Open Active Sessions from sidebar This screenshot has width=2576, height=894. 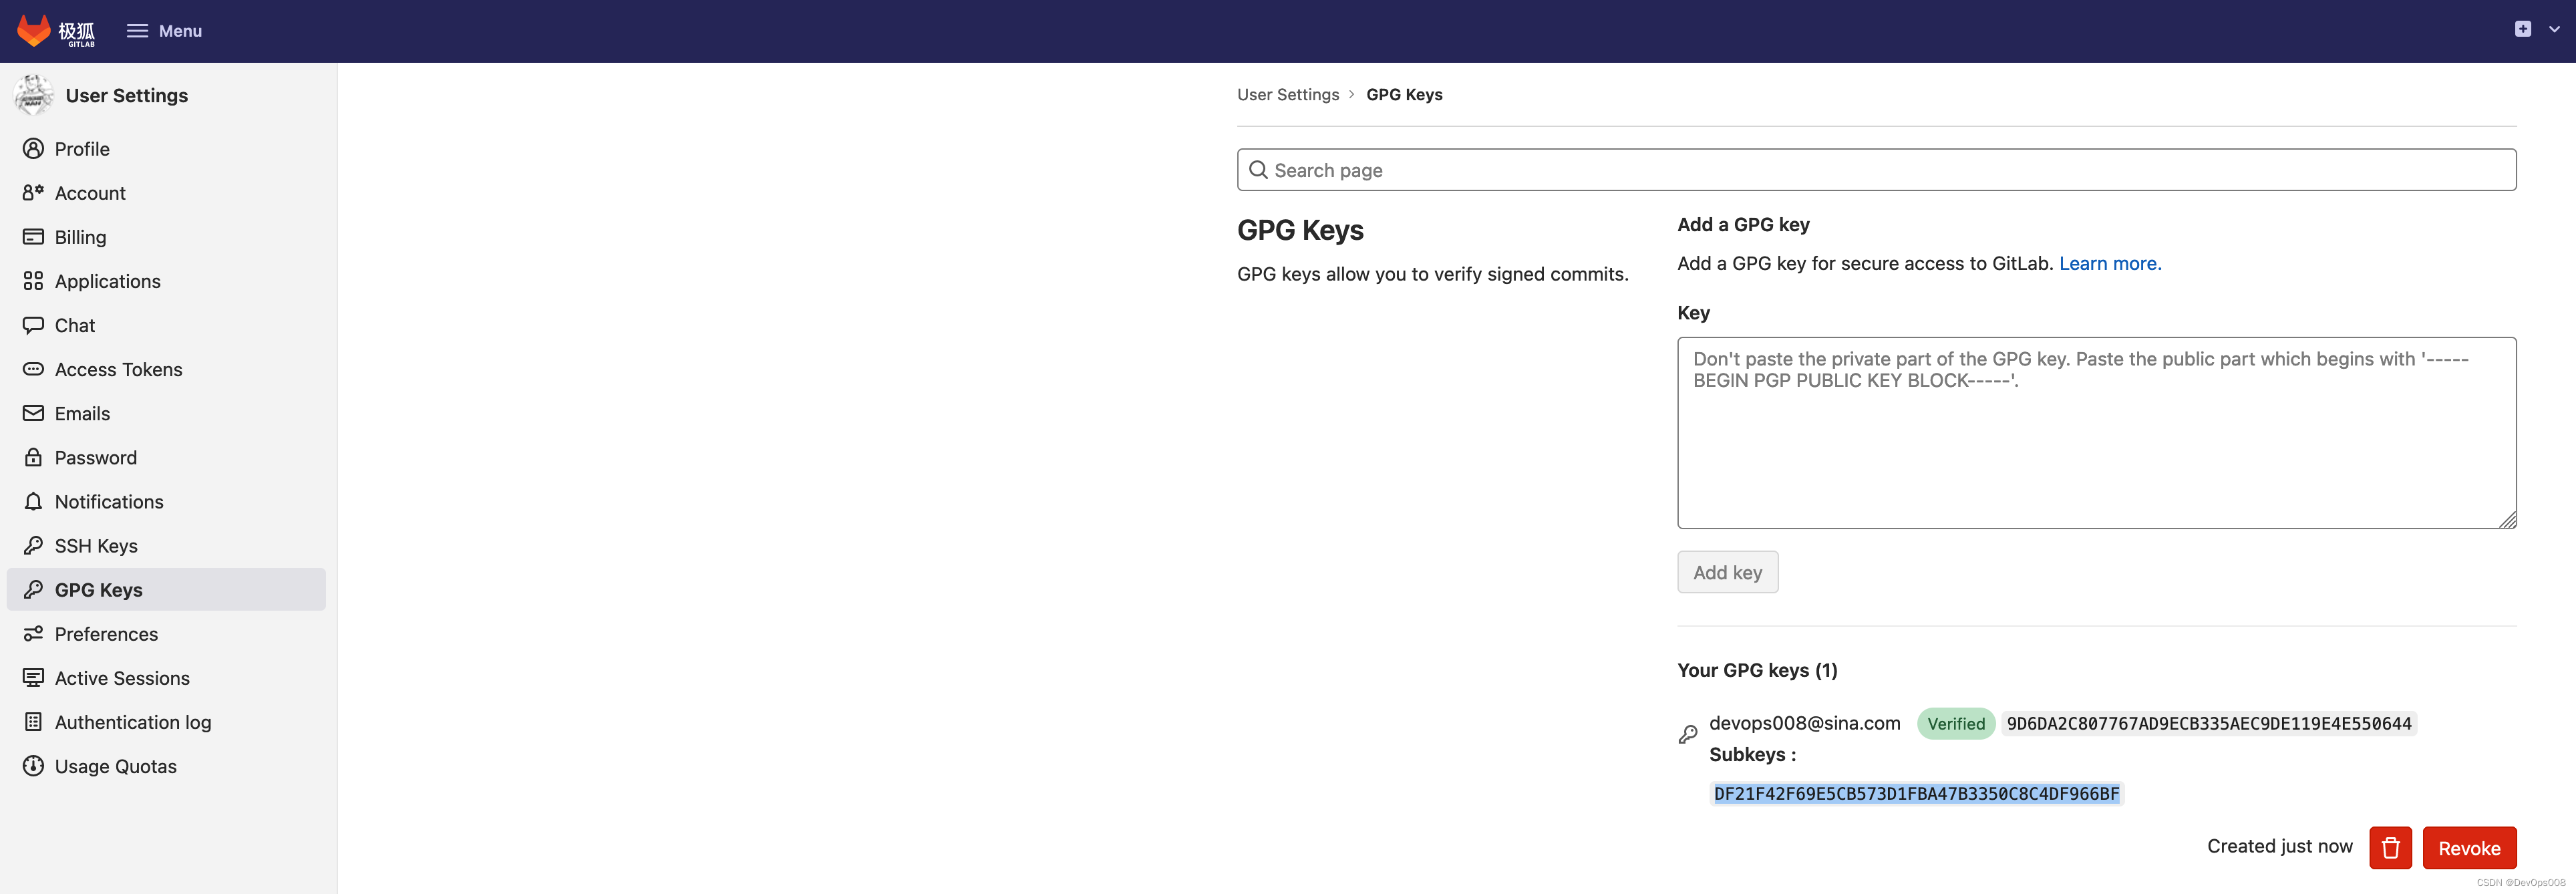click(122, 678)
